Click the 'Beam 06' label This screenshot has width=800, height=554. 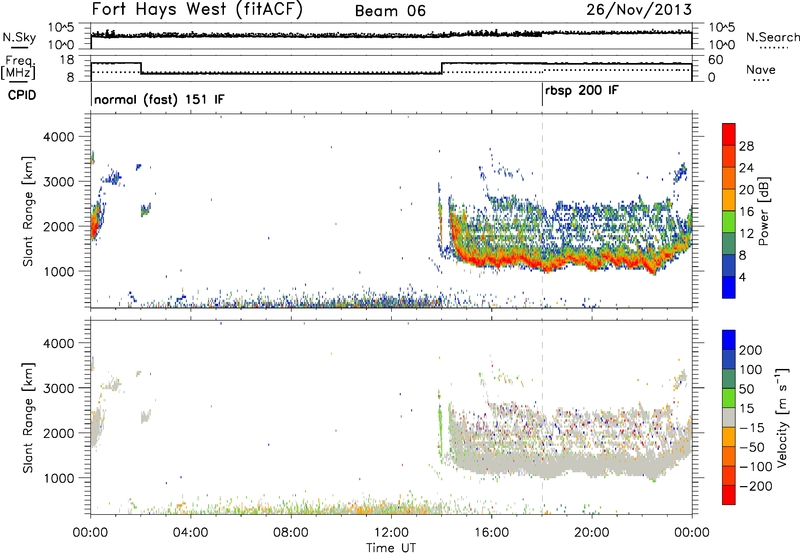pyautogui.click(x=390, y=11)
